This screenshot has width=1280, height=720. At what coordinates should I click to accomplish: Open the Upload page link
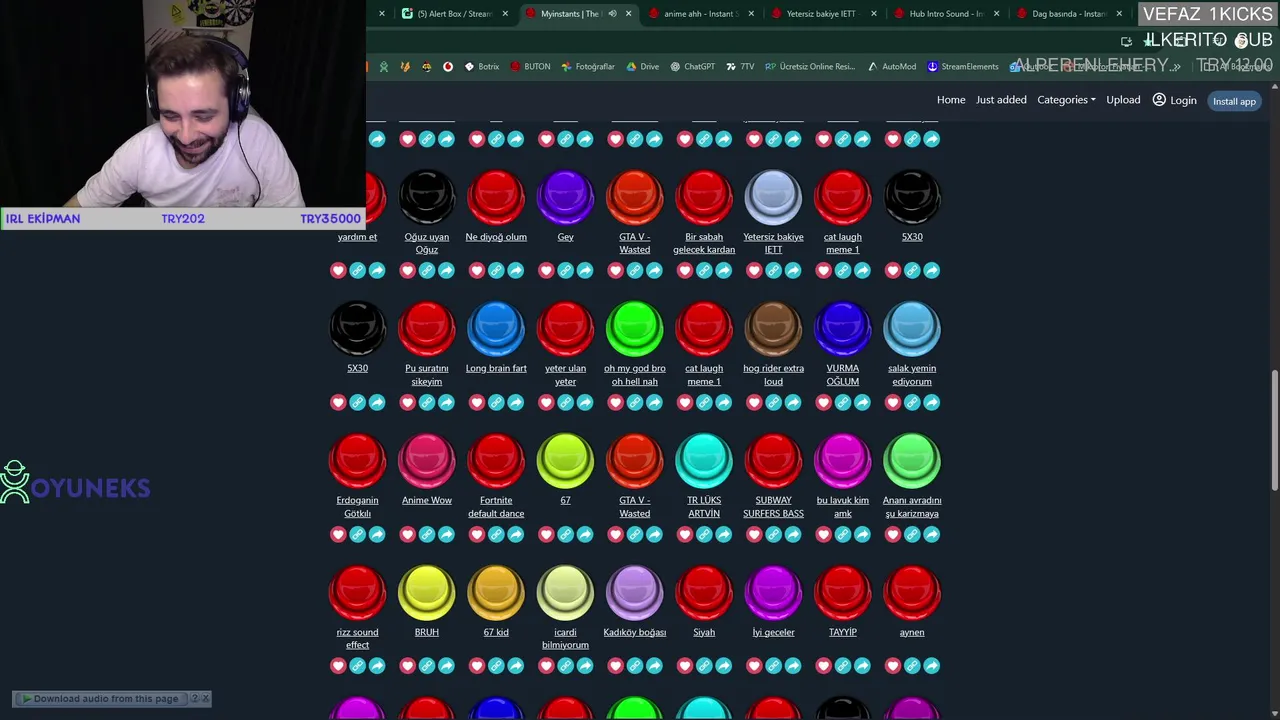click(x=1123, y=100)
